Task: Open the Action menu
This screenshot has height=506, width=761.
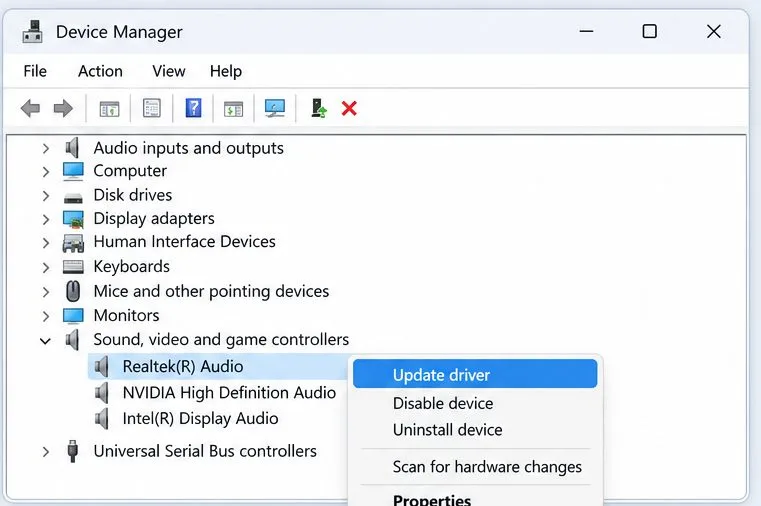Action: coord(100,71)
